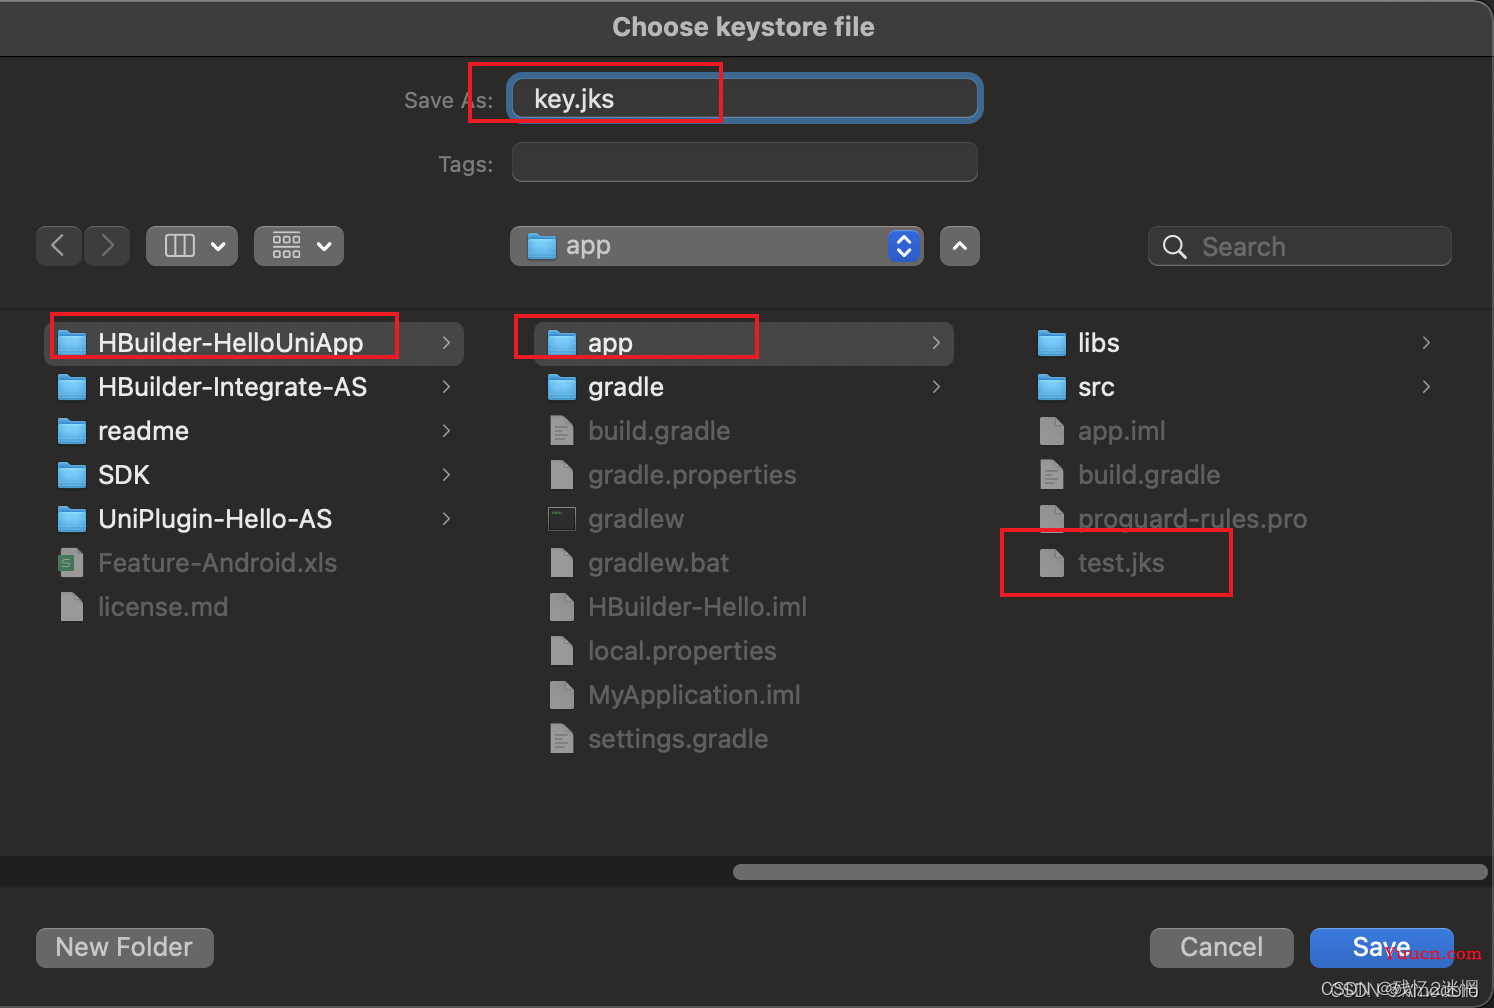Open the grid grouping options dropdown

click(x=299, y=246)
